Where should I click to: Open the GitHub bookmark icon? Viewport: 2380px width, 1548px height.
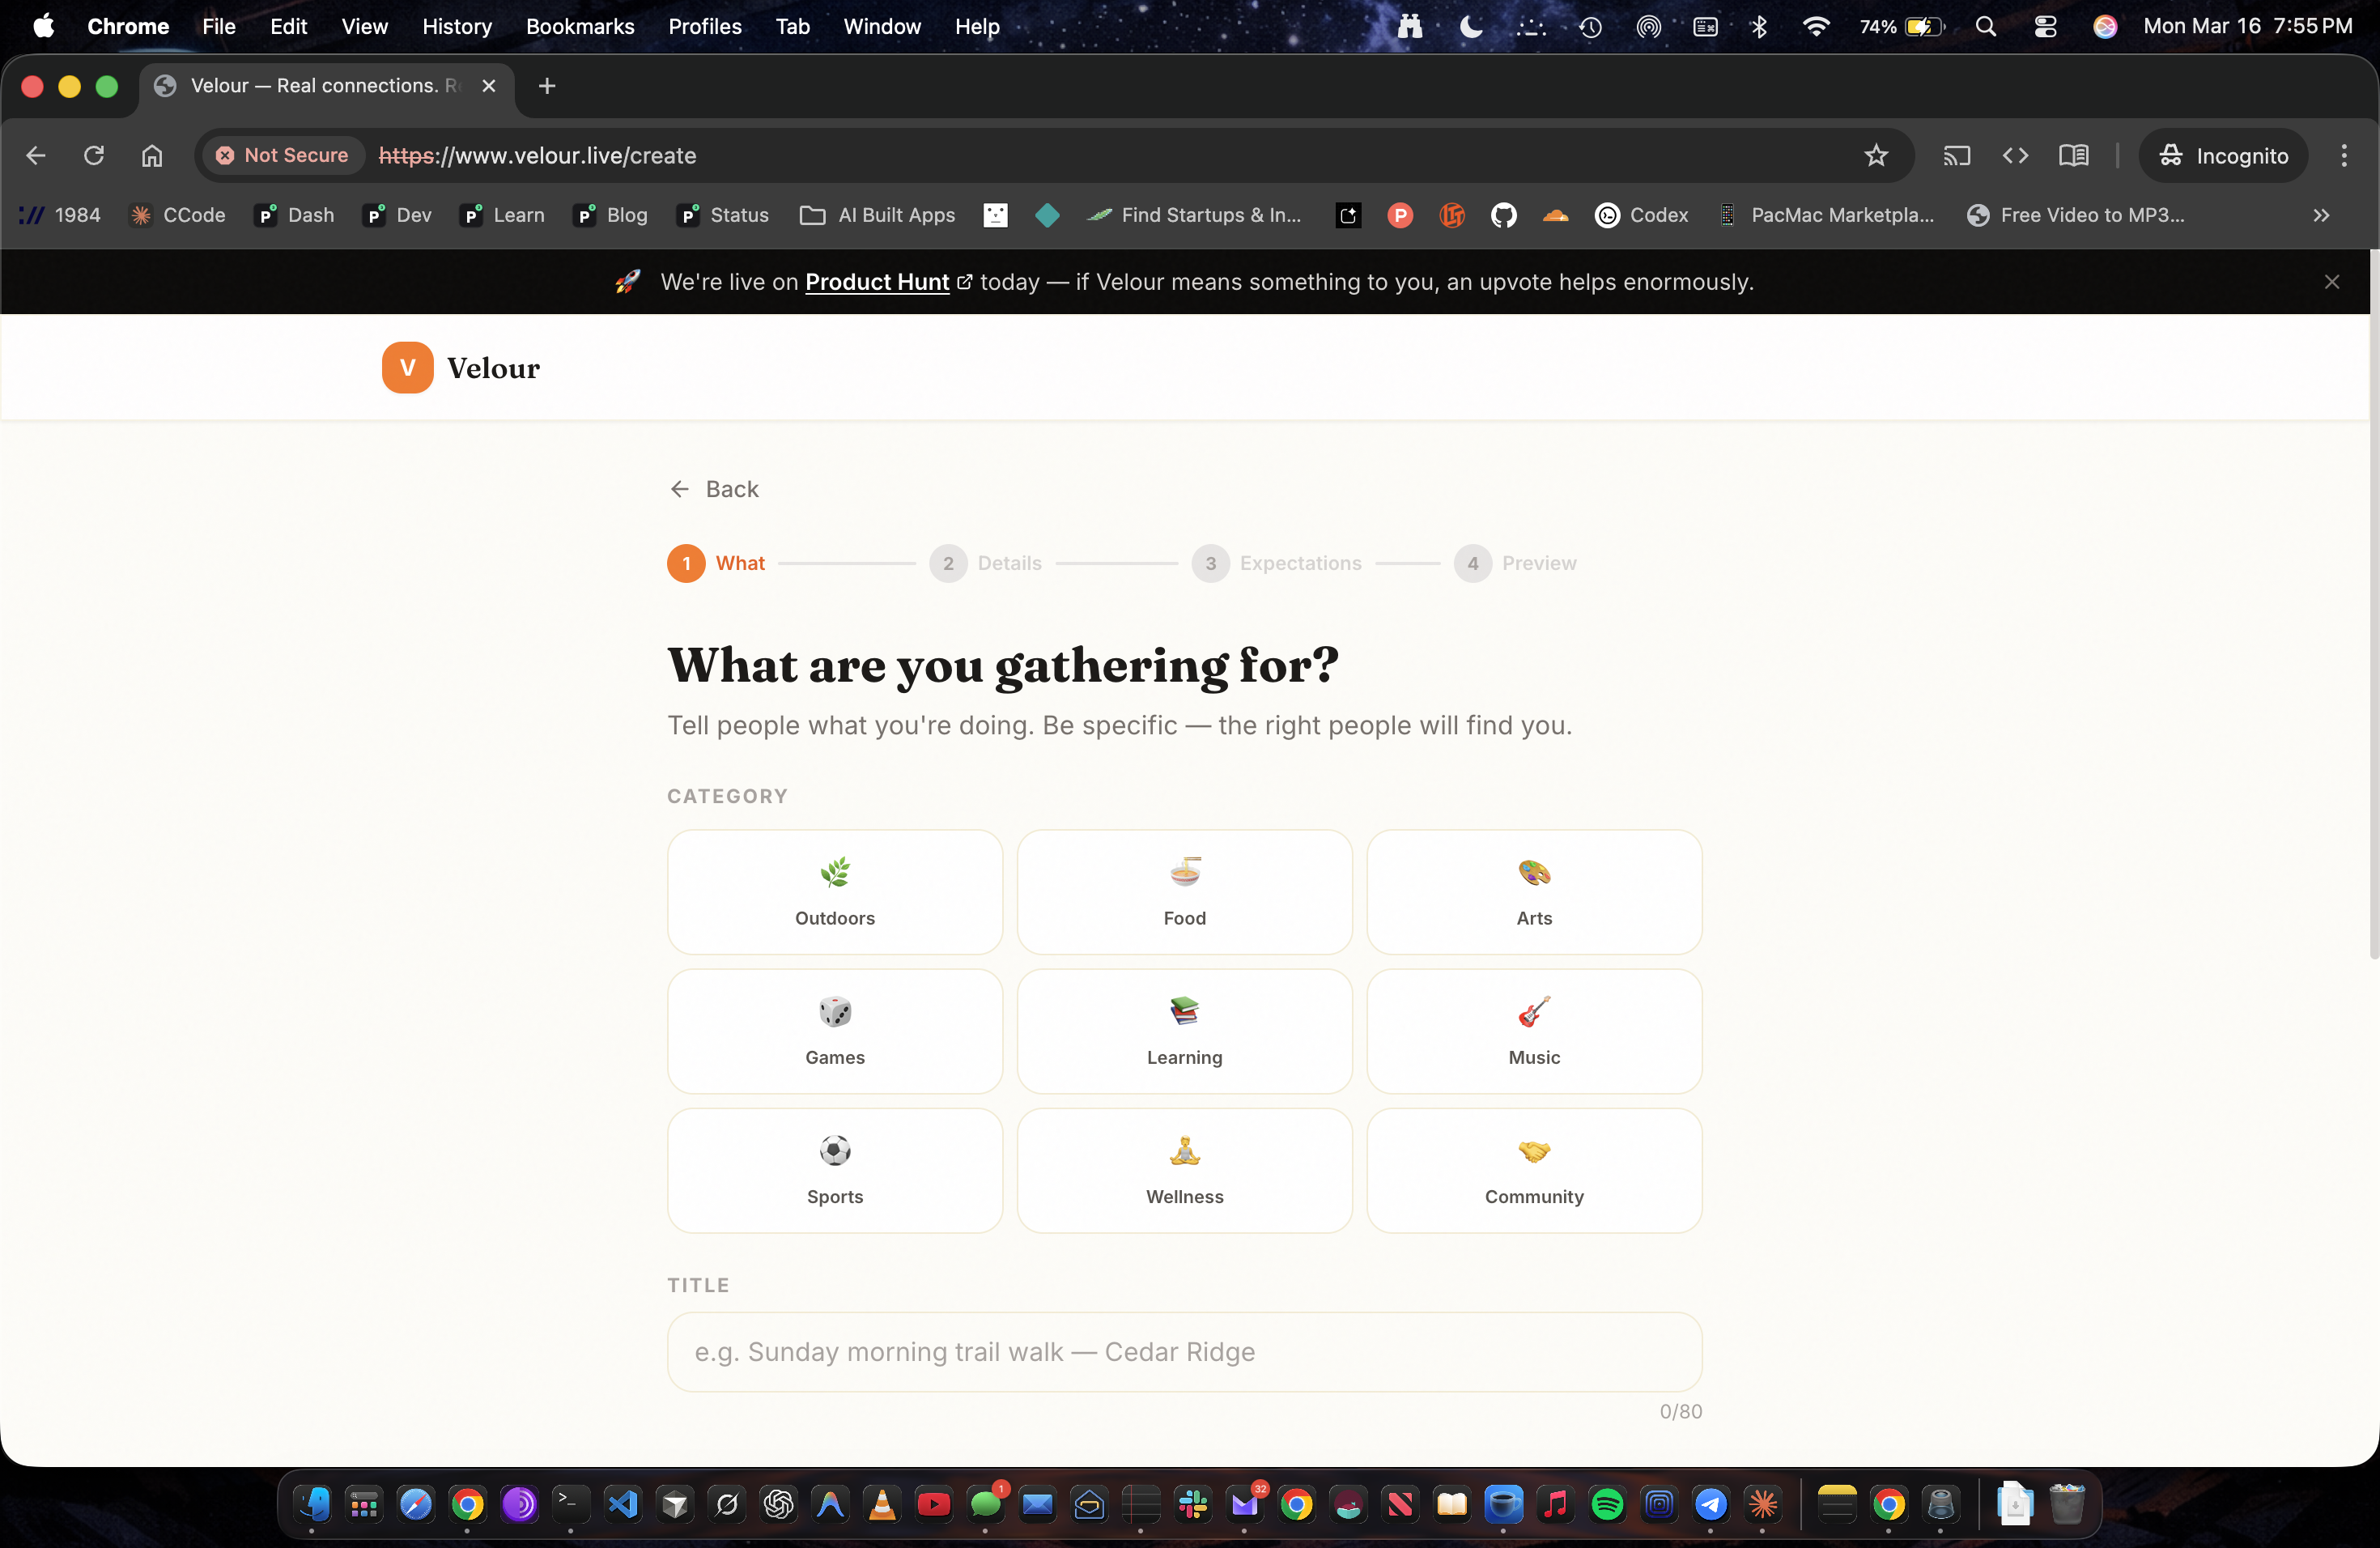tap(1503, 215)
